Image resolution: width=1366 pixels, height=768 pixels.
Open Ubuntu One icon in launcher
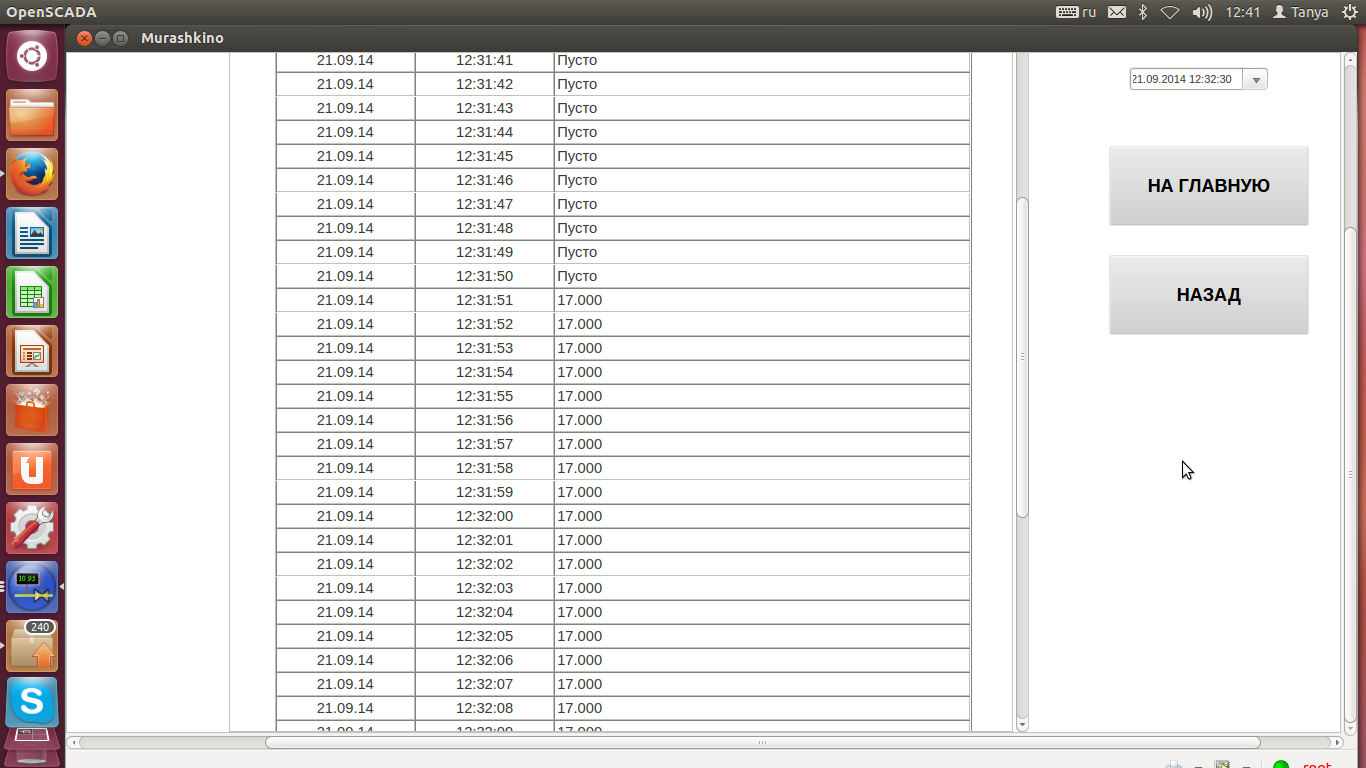32,469
